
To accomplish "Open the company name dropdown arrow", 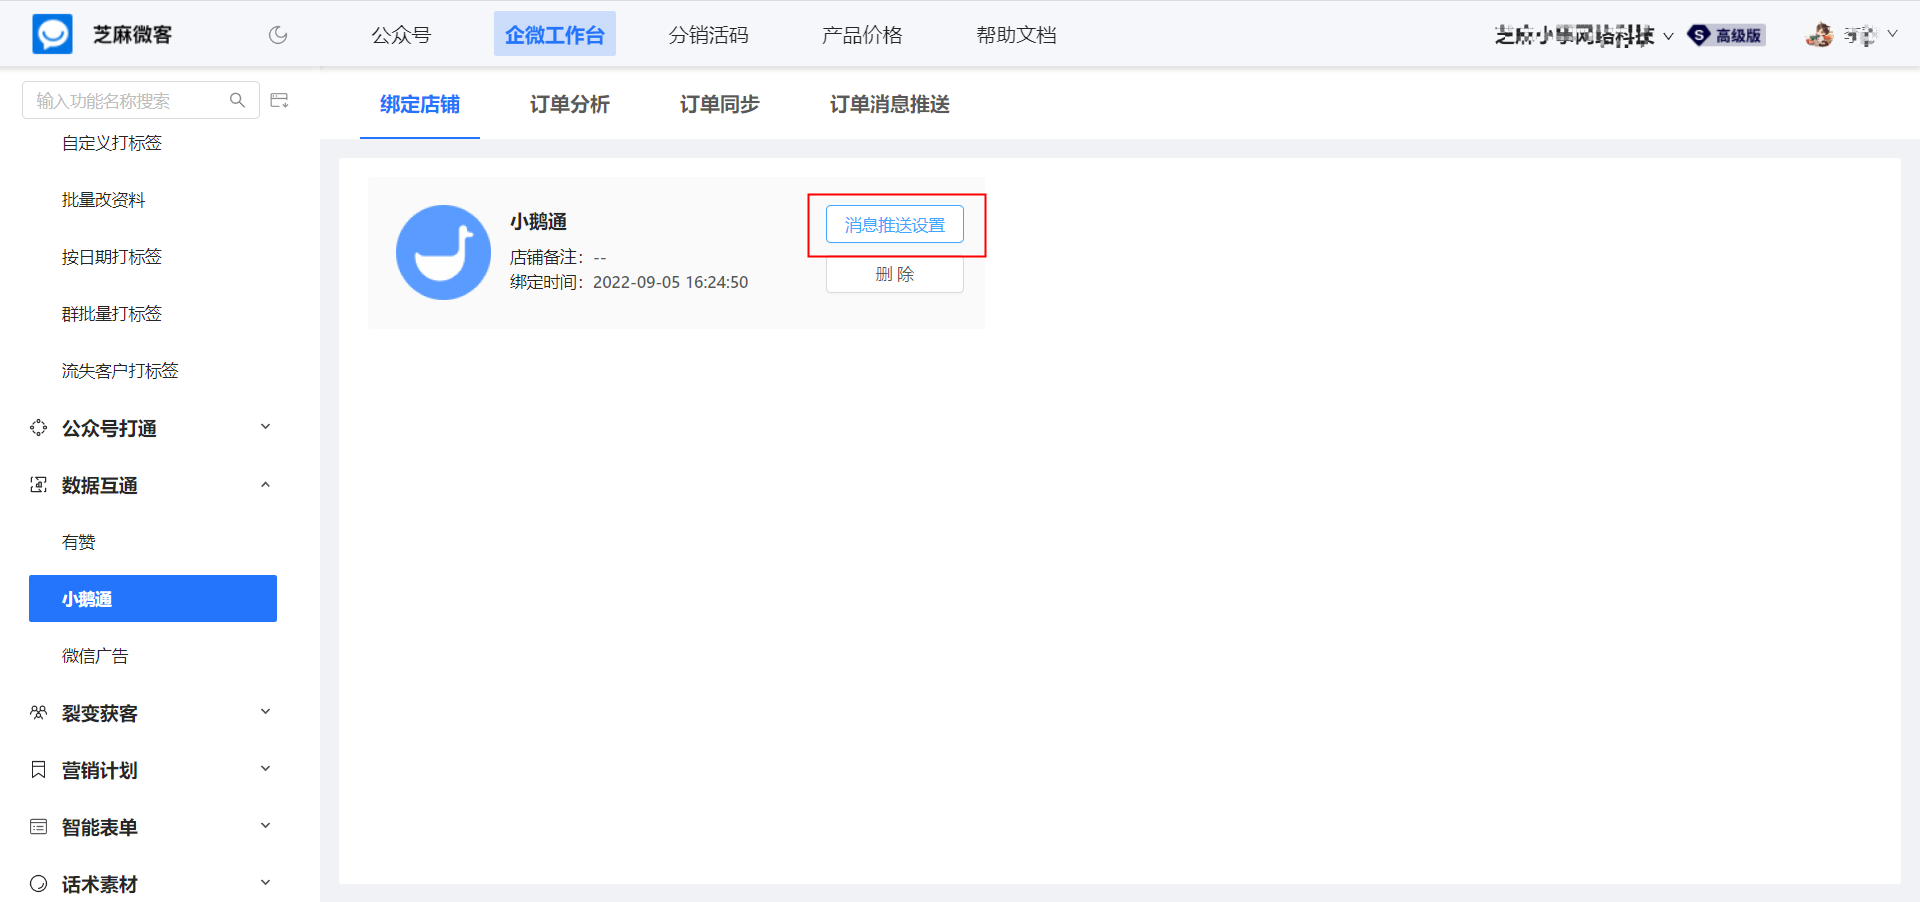I will click(x=1668, y=36).
